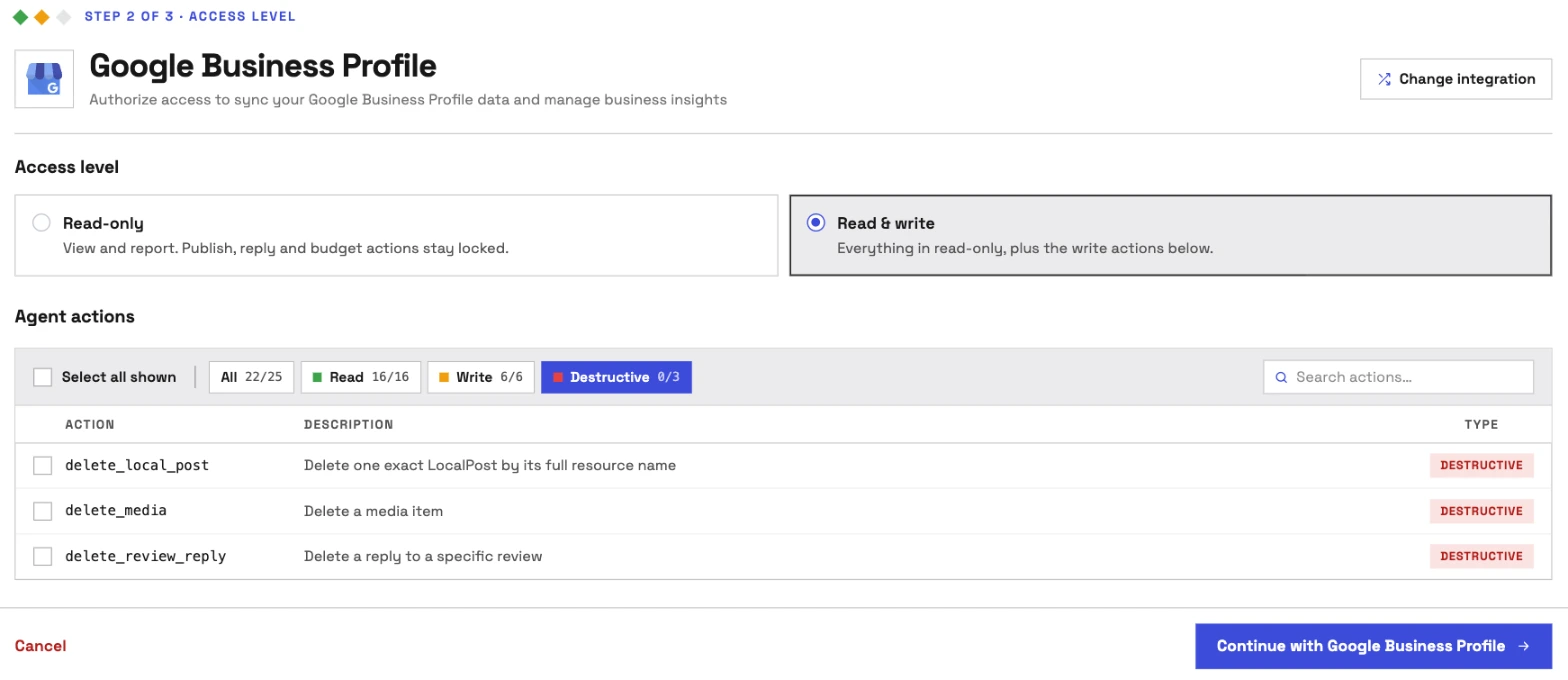The height and width of the screenshot is (680, 1568).
Task: Click the ACTION column header
Action: [x=90, y=424]
